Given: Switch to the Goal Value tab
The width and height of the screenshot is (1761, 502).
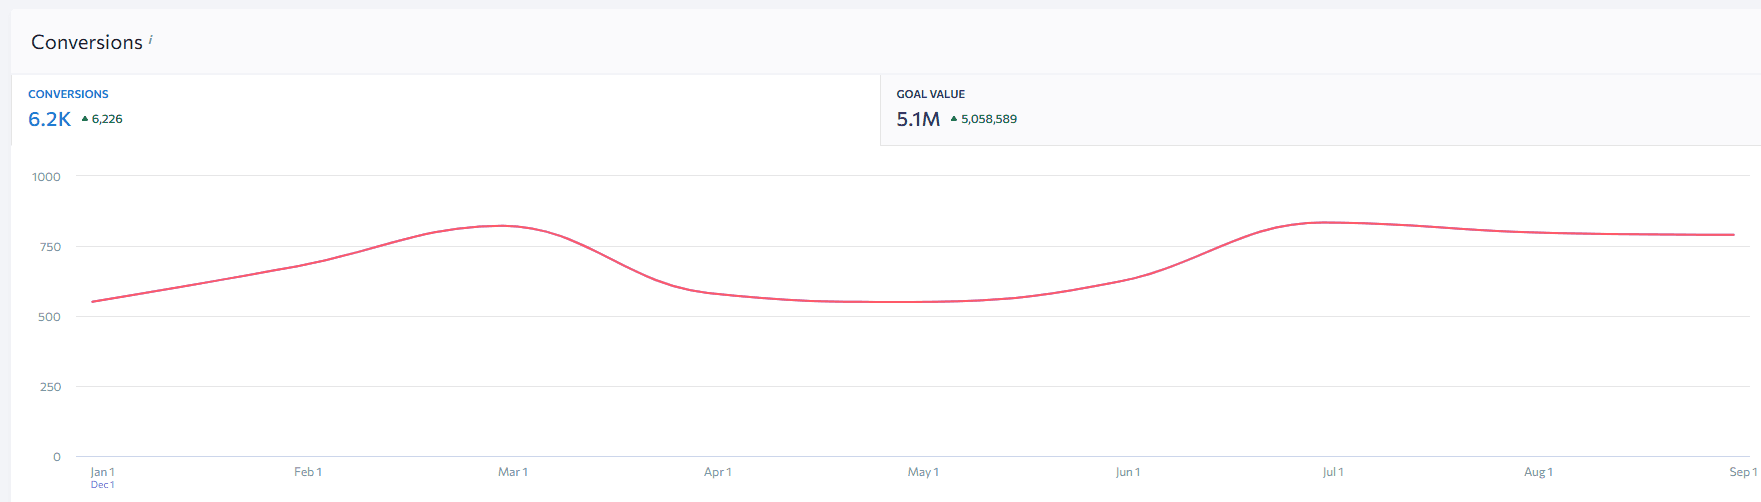Looking at the screenshot, I should (x=1320, y=109).
